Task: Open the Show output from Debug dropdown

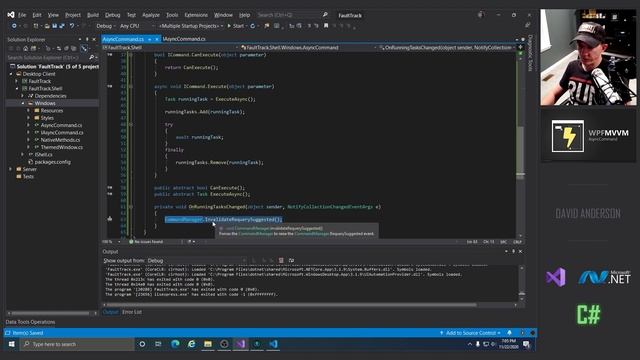Action: [x=196, y=260]
